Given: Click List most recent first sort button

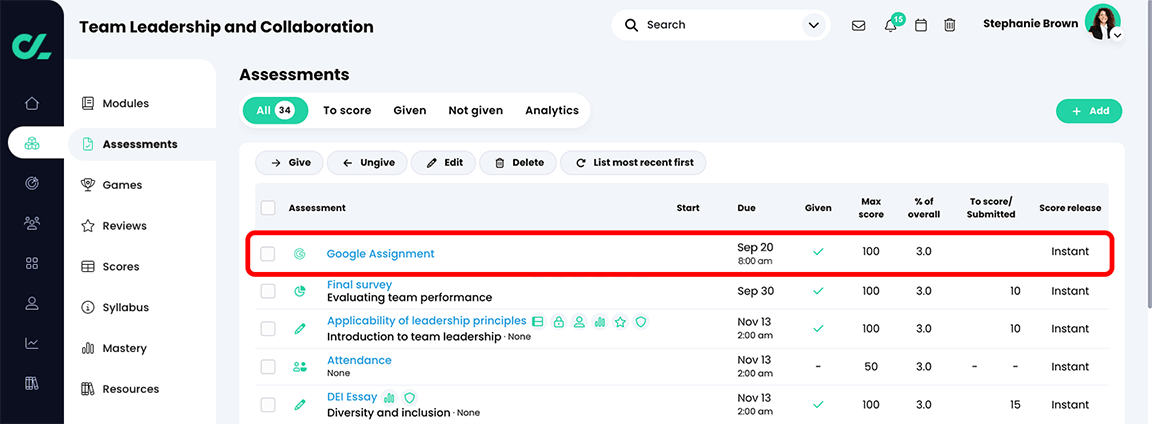Looking at the screenshot, I should click(633, 162).
